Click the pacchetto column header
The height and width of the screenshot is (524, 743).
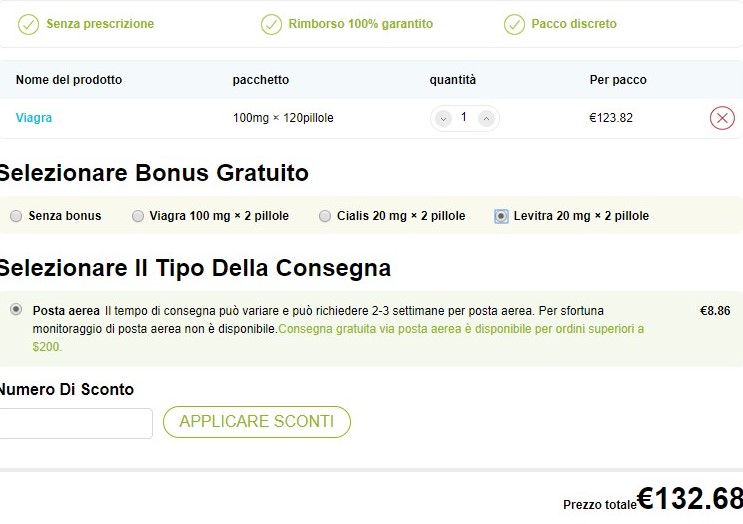click(x=261, y=80)
